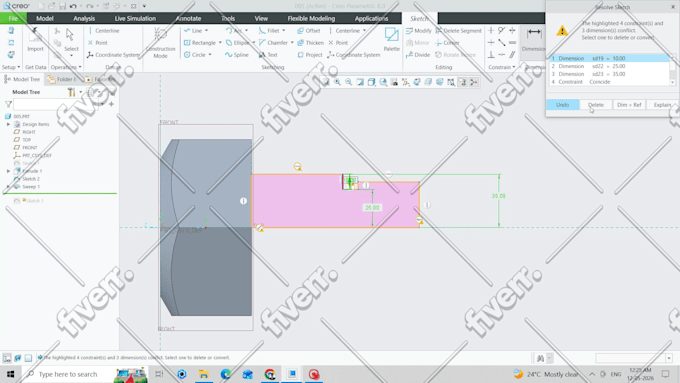Viewport: 680px width, 383px height.
Task: Open the Live Simulation tab
Action: [x=135, y=18]
